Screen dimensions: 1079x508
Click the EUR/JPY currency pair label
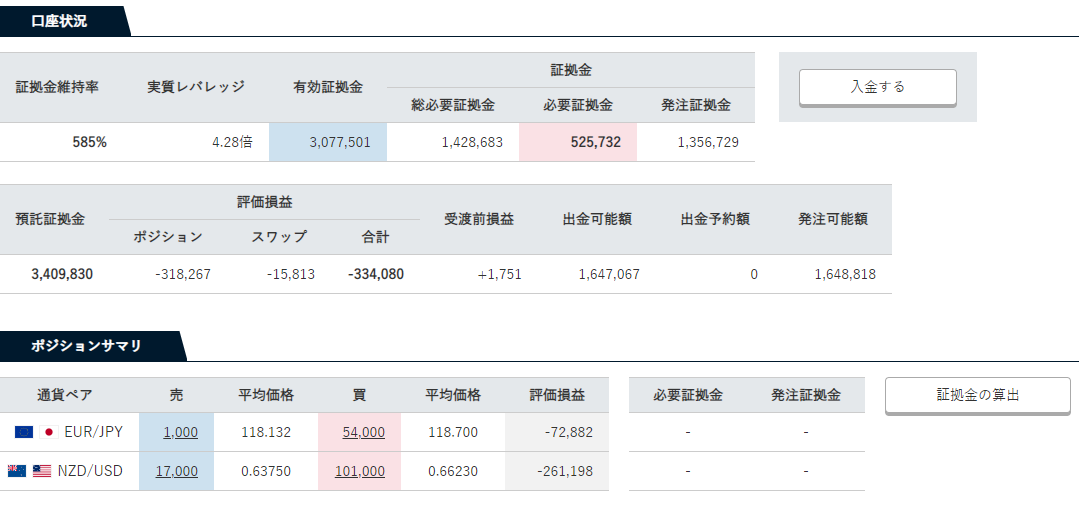click(x=93, y=432)
